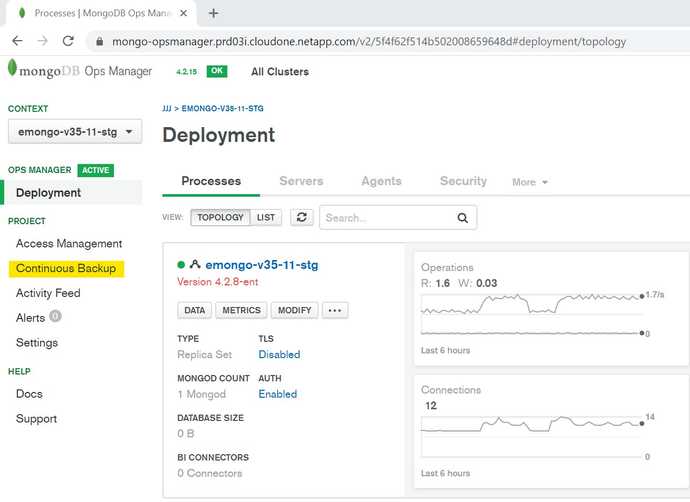Click the EMONGO-V35-11-STG breadcrumb link
Image resolution: width=690 pixels, height=502 pixels.
222,108
